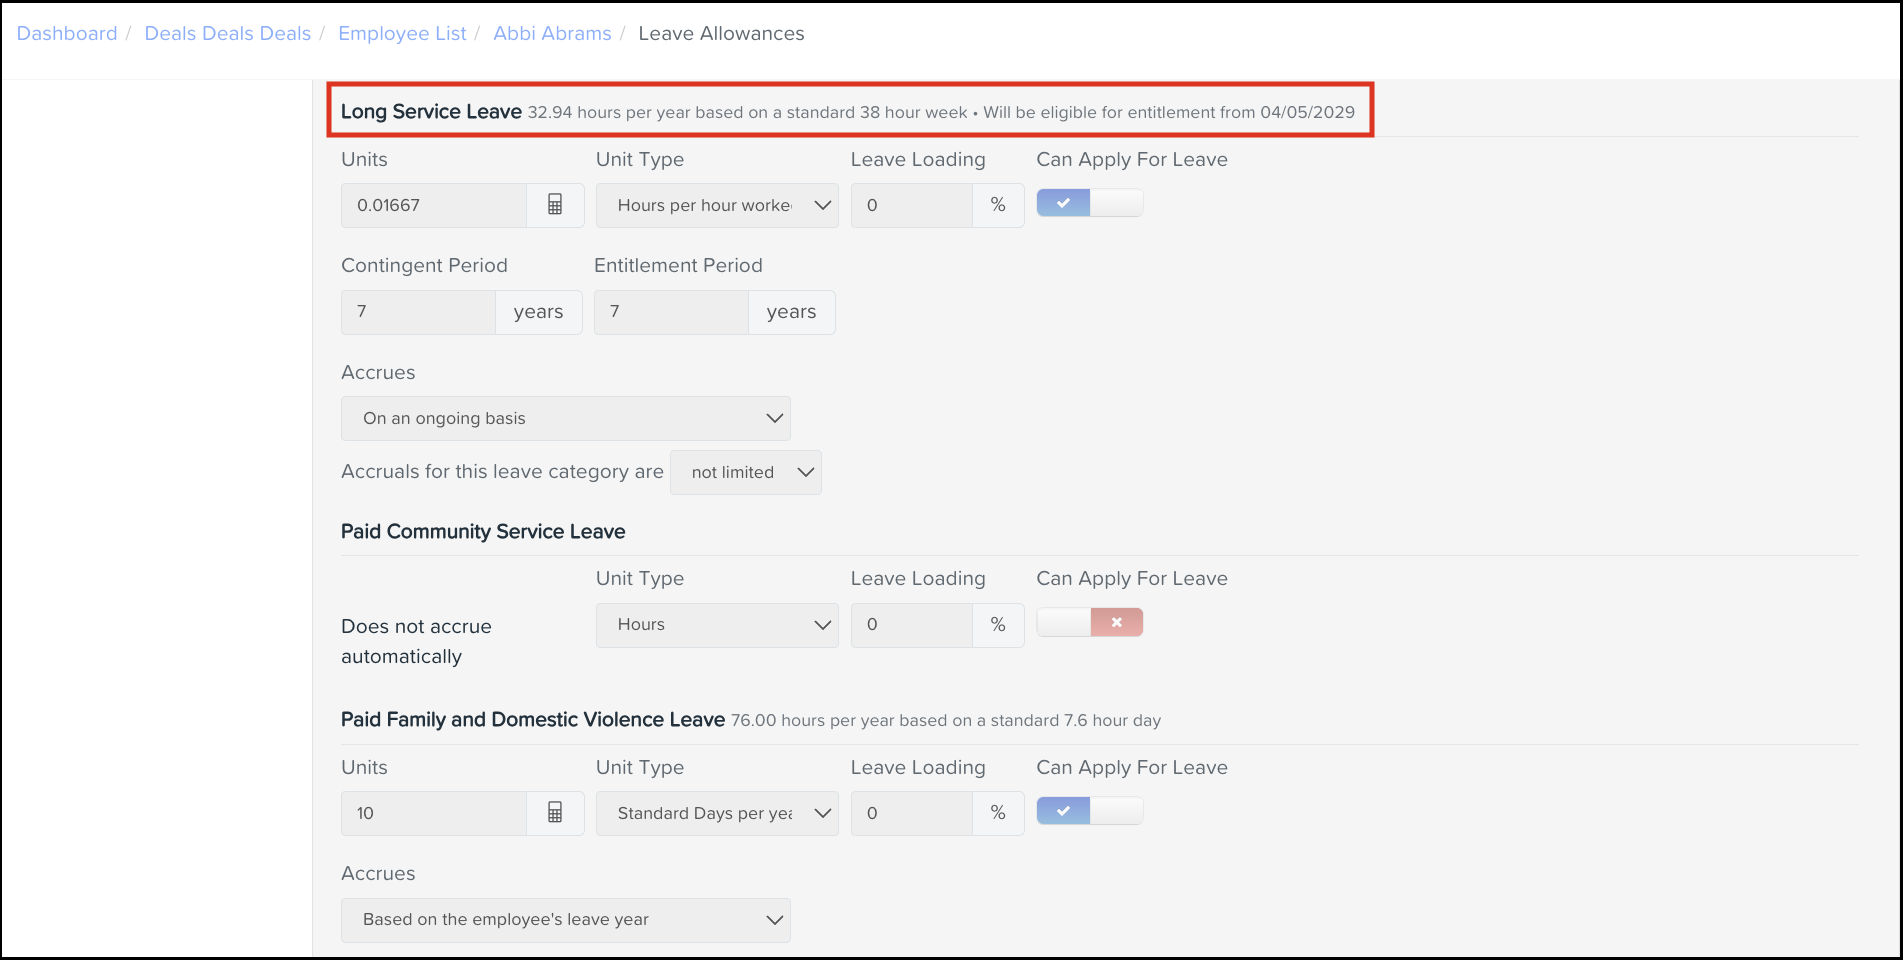This screenshot has width=1904, height=960.
Task: Click the Deals Deals Deals breadcrumb
Action: [228, 33]
